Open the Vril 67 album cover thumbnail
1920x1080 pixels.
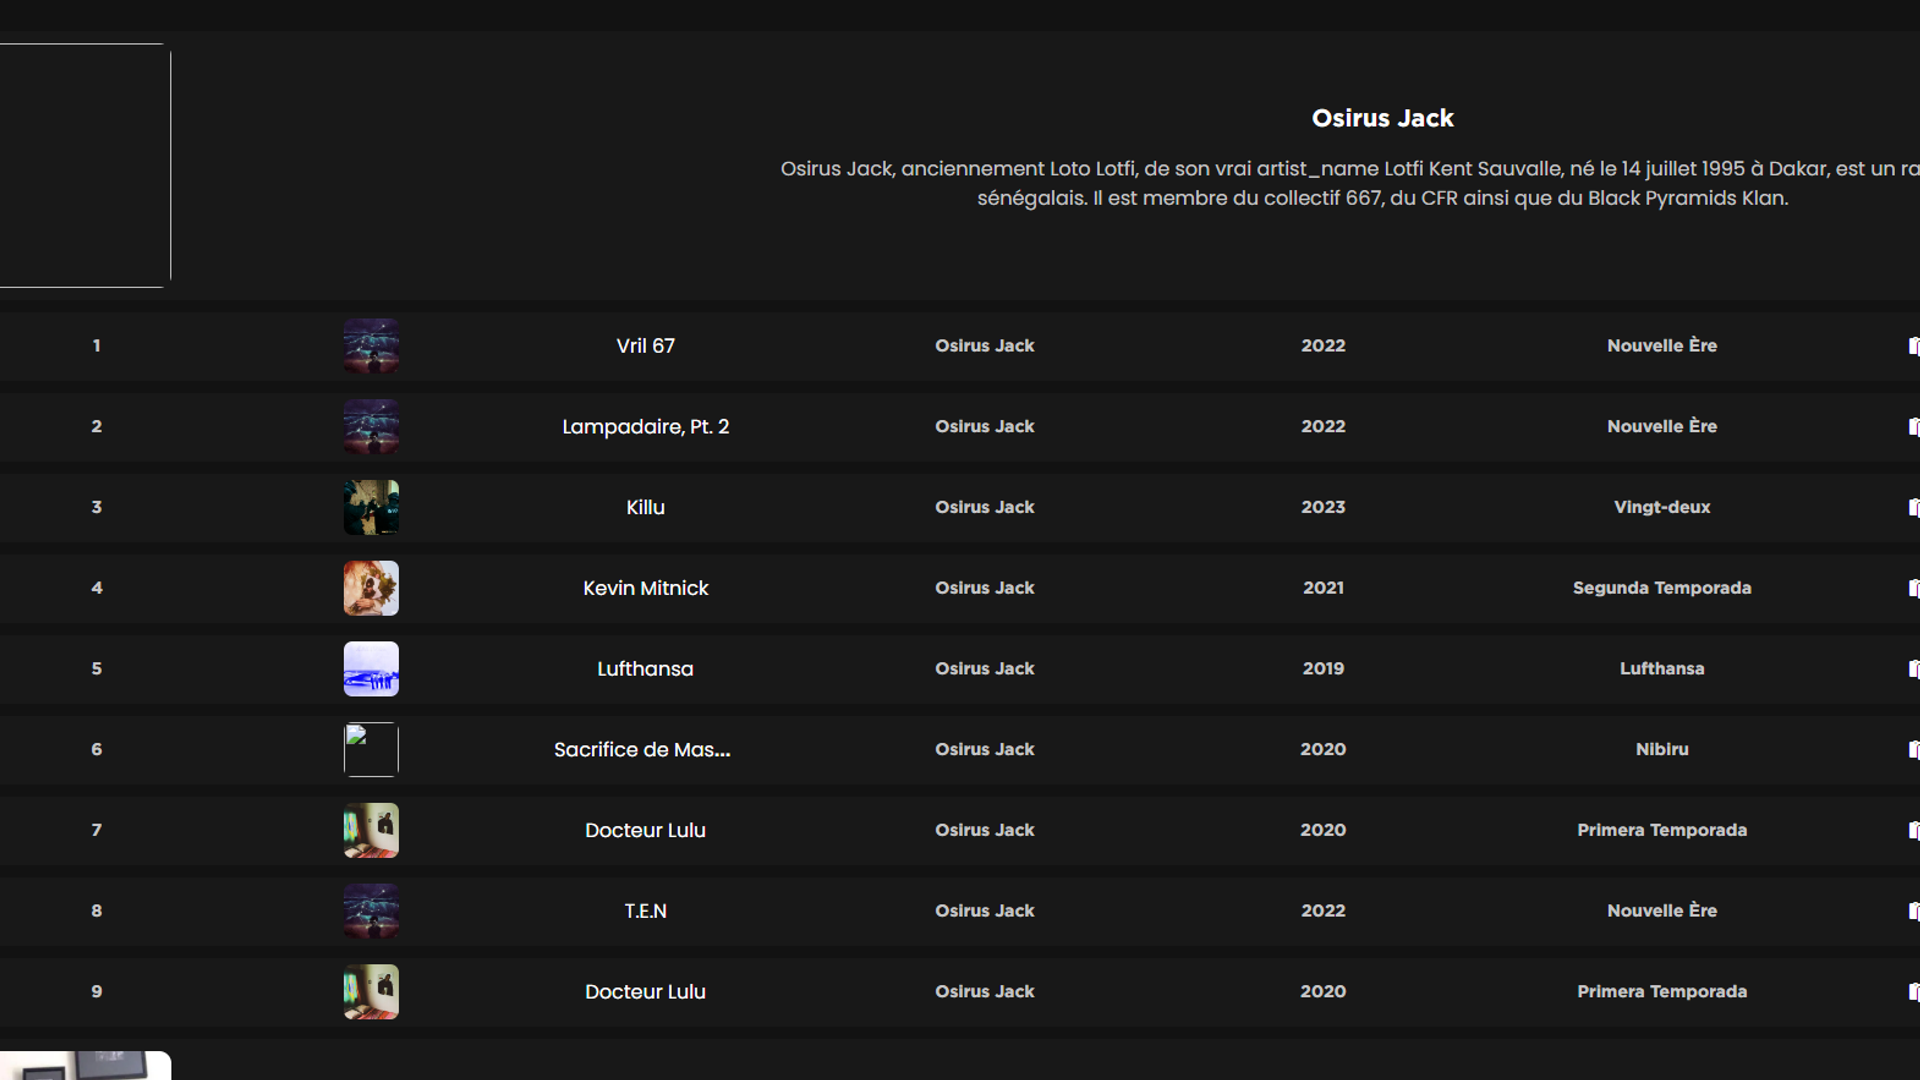click(x=371, y=346)
